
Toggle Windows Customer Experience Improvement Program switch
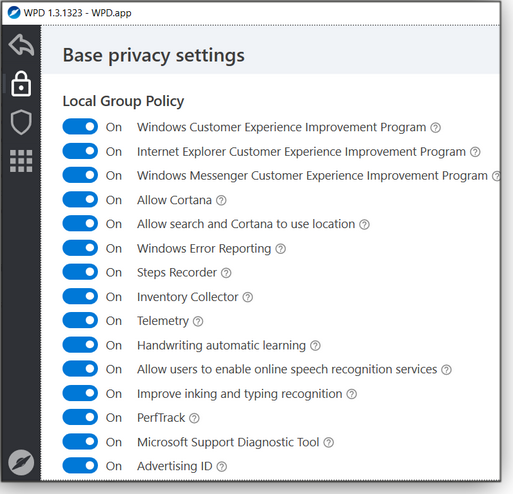(80, 127)
